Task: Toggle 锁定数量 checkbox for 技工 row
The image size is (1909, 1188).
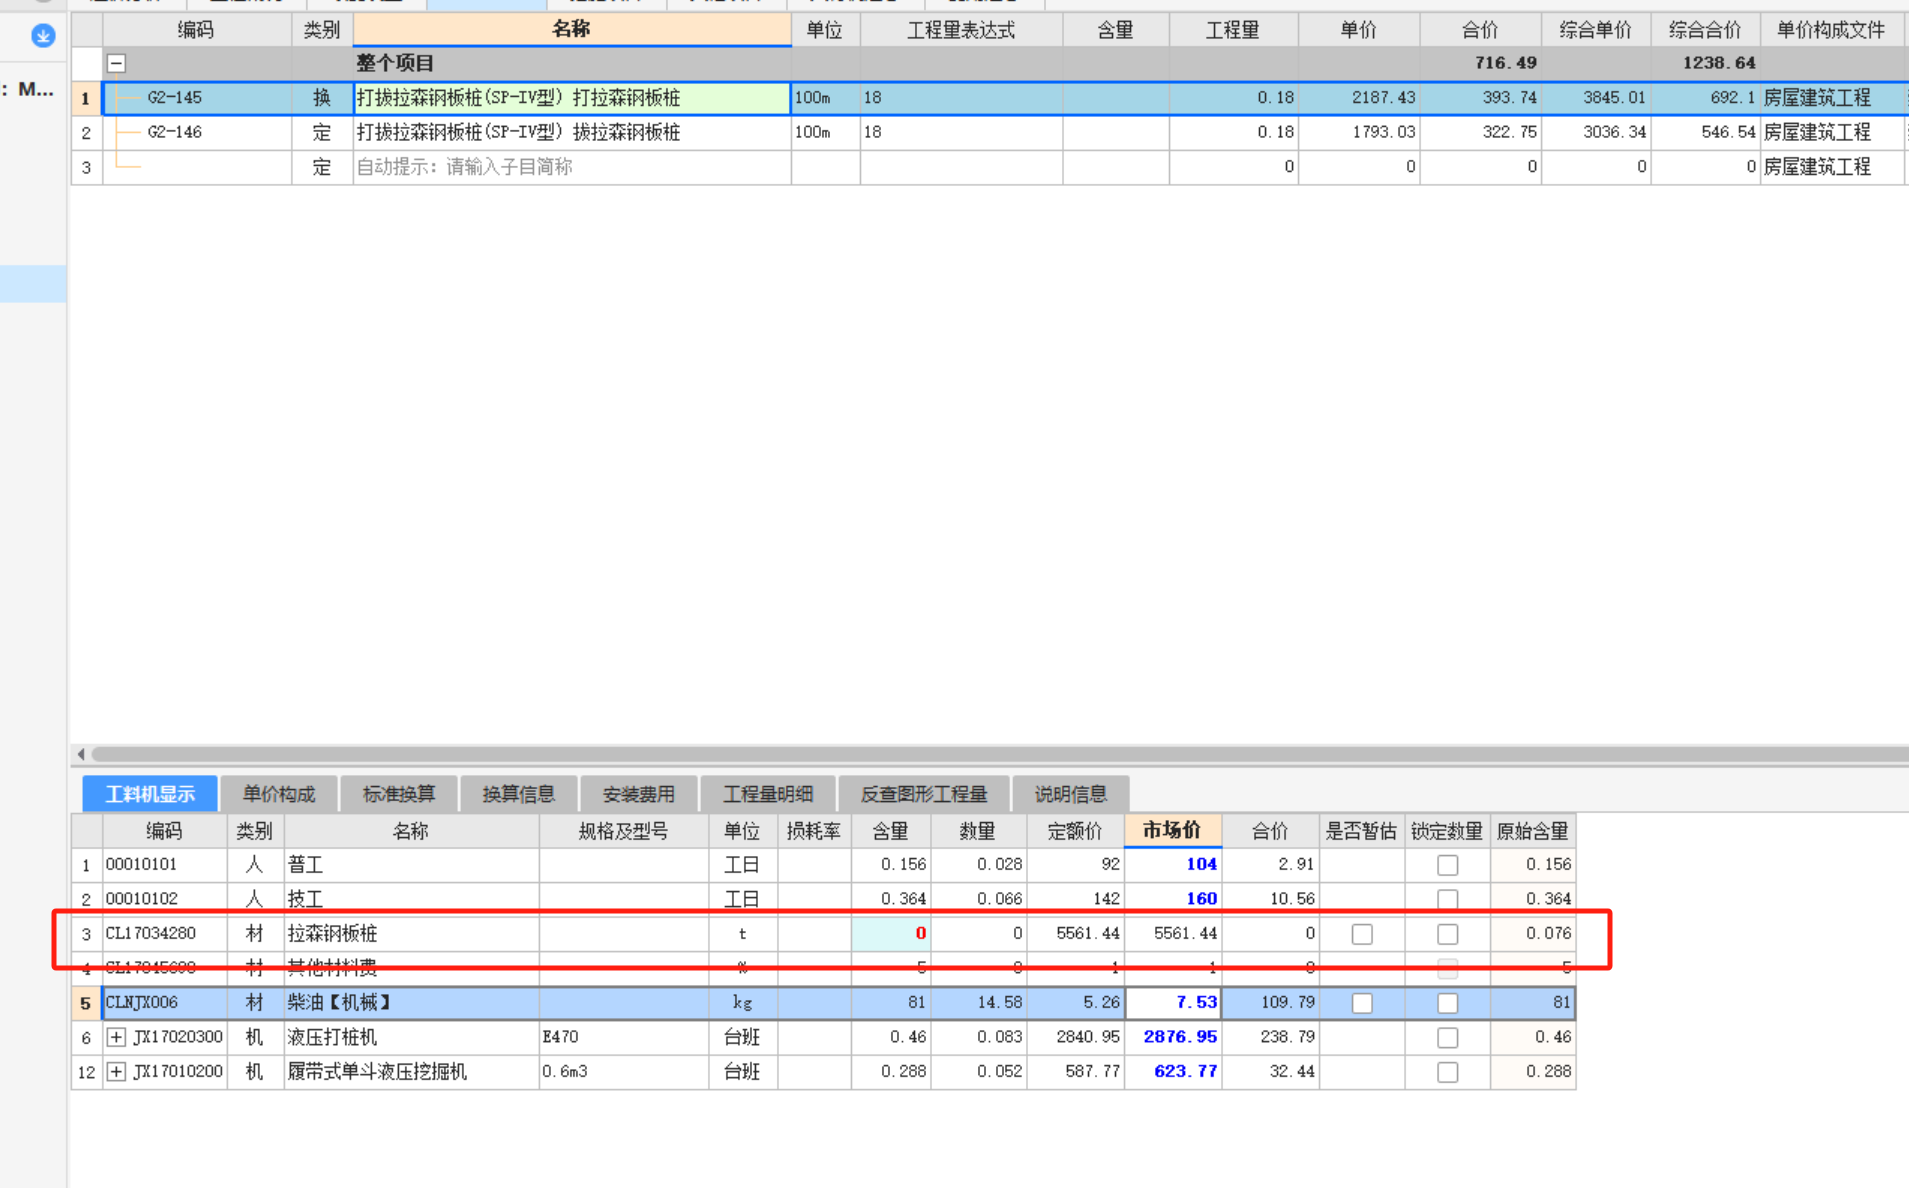Action: (x=1447, y=899)
